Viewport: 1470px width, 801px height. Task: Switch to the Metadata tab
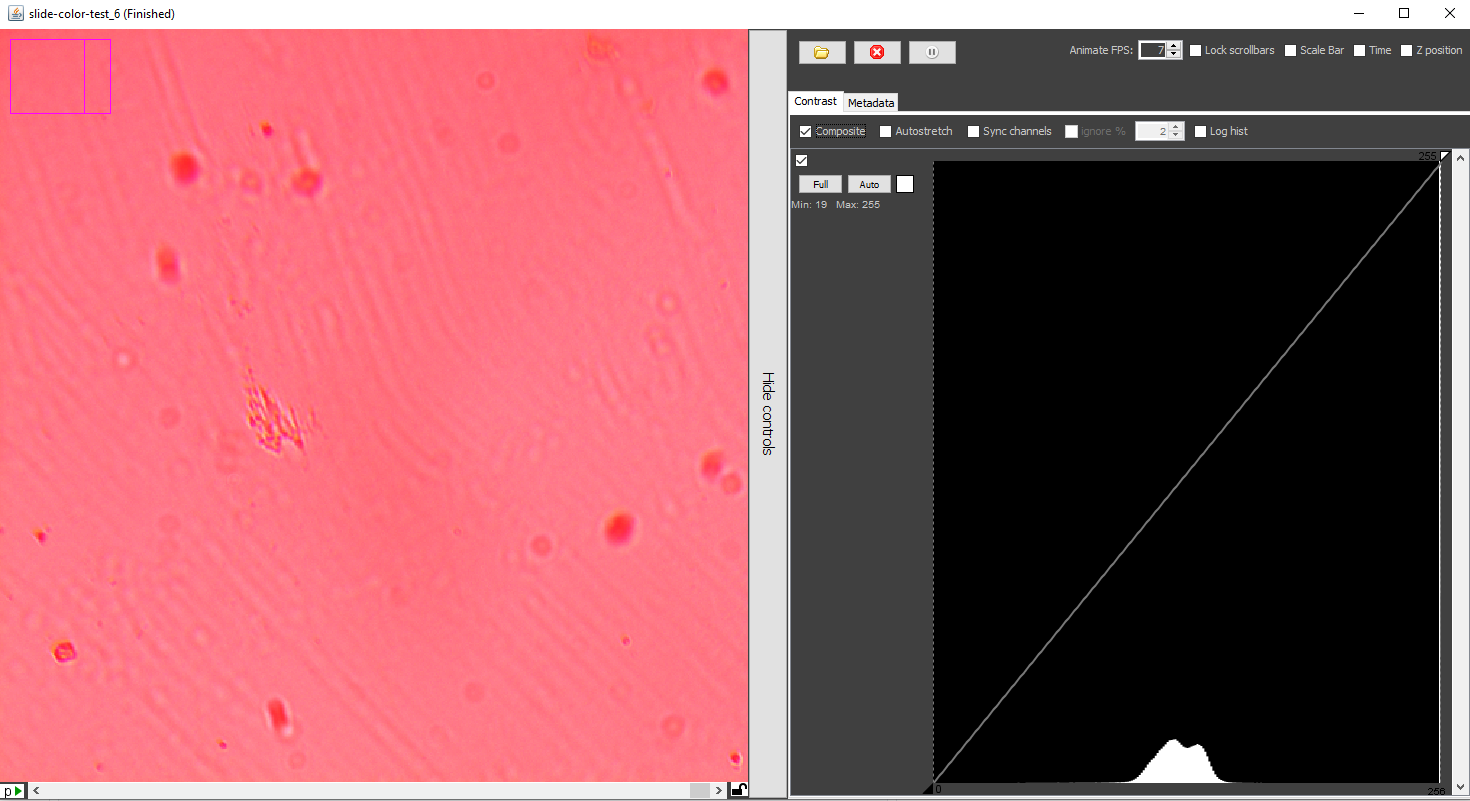point(869,102)
